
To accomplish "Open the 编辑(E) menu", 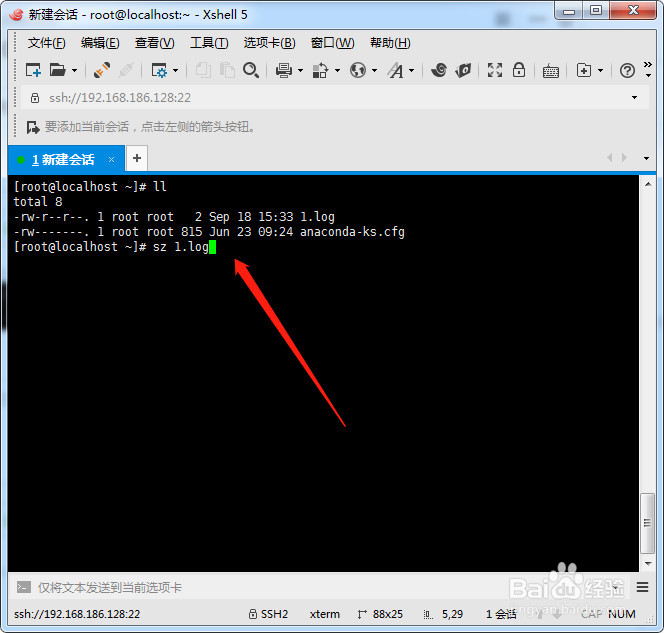I will click(x=100, y=43).
